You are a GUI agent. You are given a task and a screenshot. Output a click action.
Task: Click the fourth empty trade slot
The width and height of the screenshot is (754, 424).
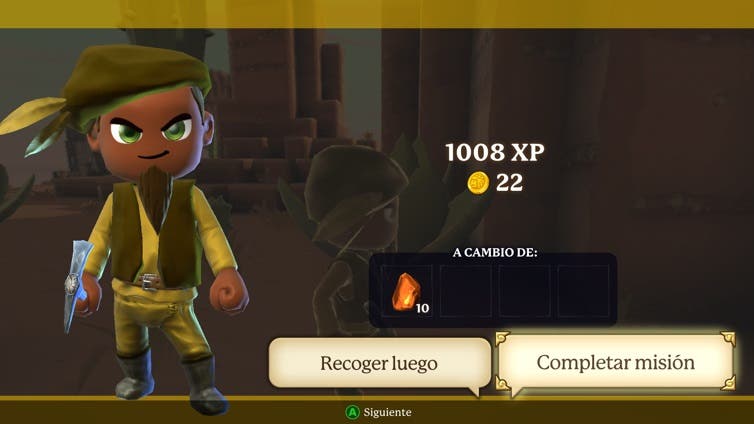pyautogui.click(x=583, y=291)
